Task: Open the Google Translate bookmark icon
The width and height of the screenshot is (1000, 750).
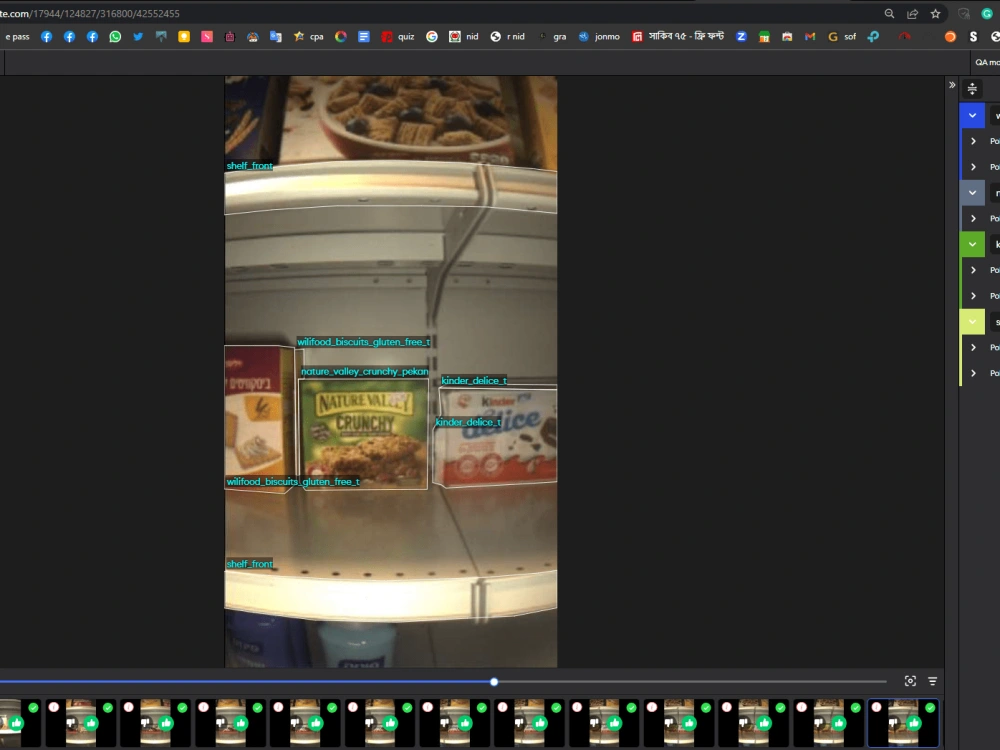Action: [276, 36]
